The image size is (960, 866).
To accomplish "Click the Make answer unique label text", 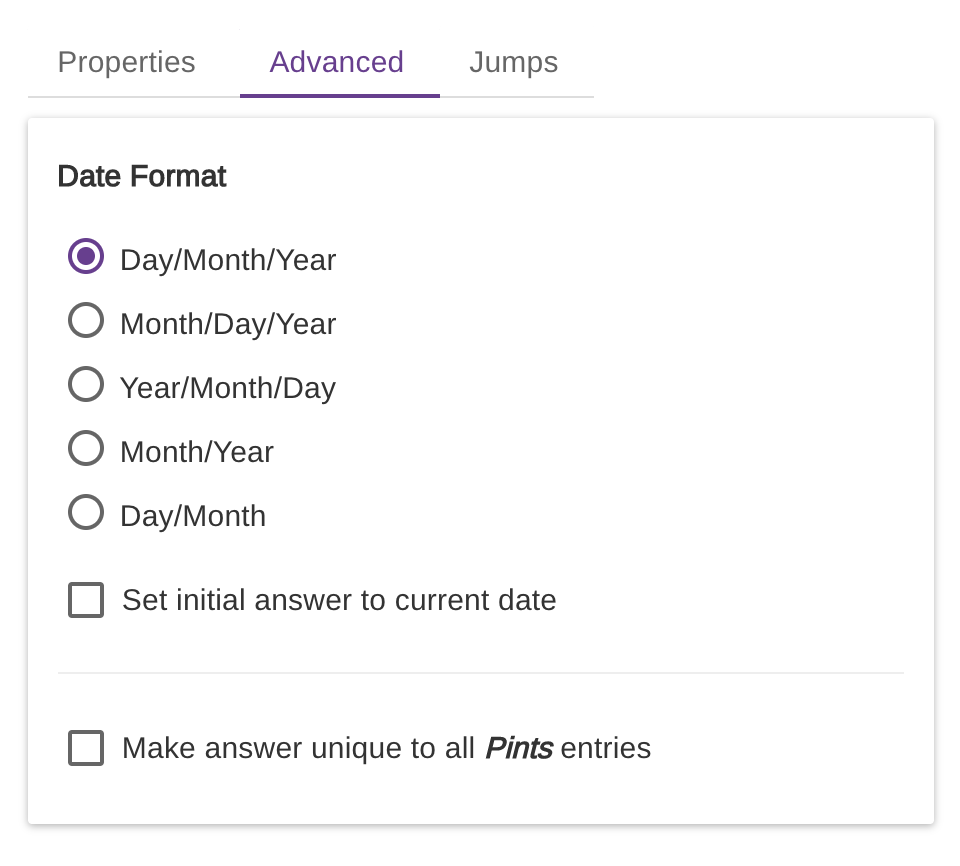I will point(298,748).
